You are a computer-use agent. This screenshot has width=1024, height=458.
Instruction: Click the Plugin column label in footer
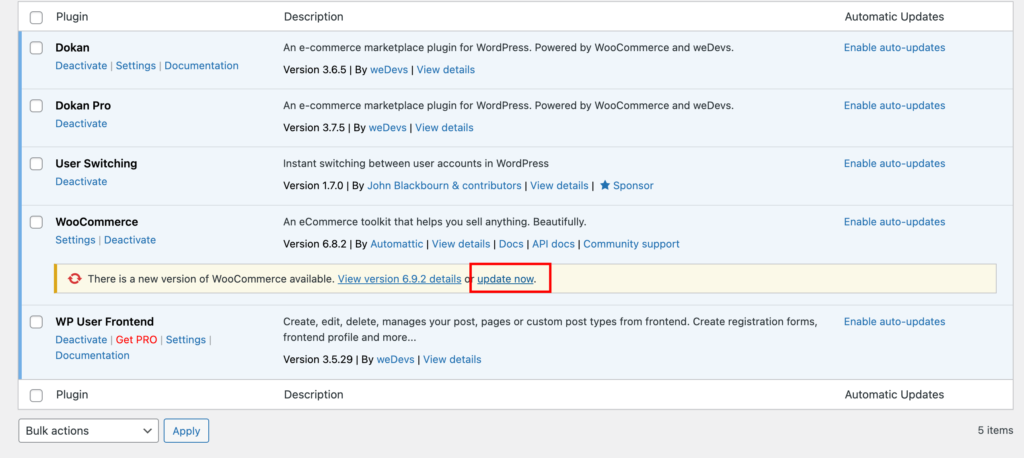click(72, 395)
